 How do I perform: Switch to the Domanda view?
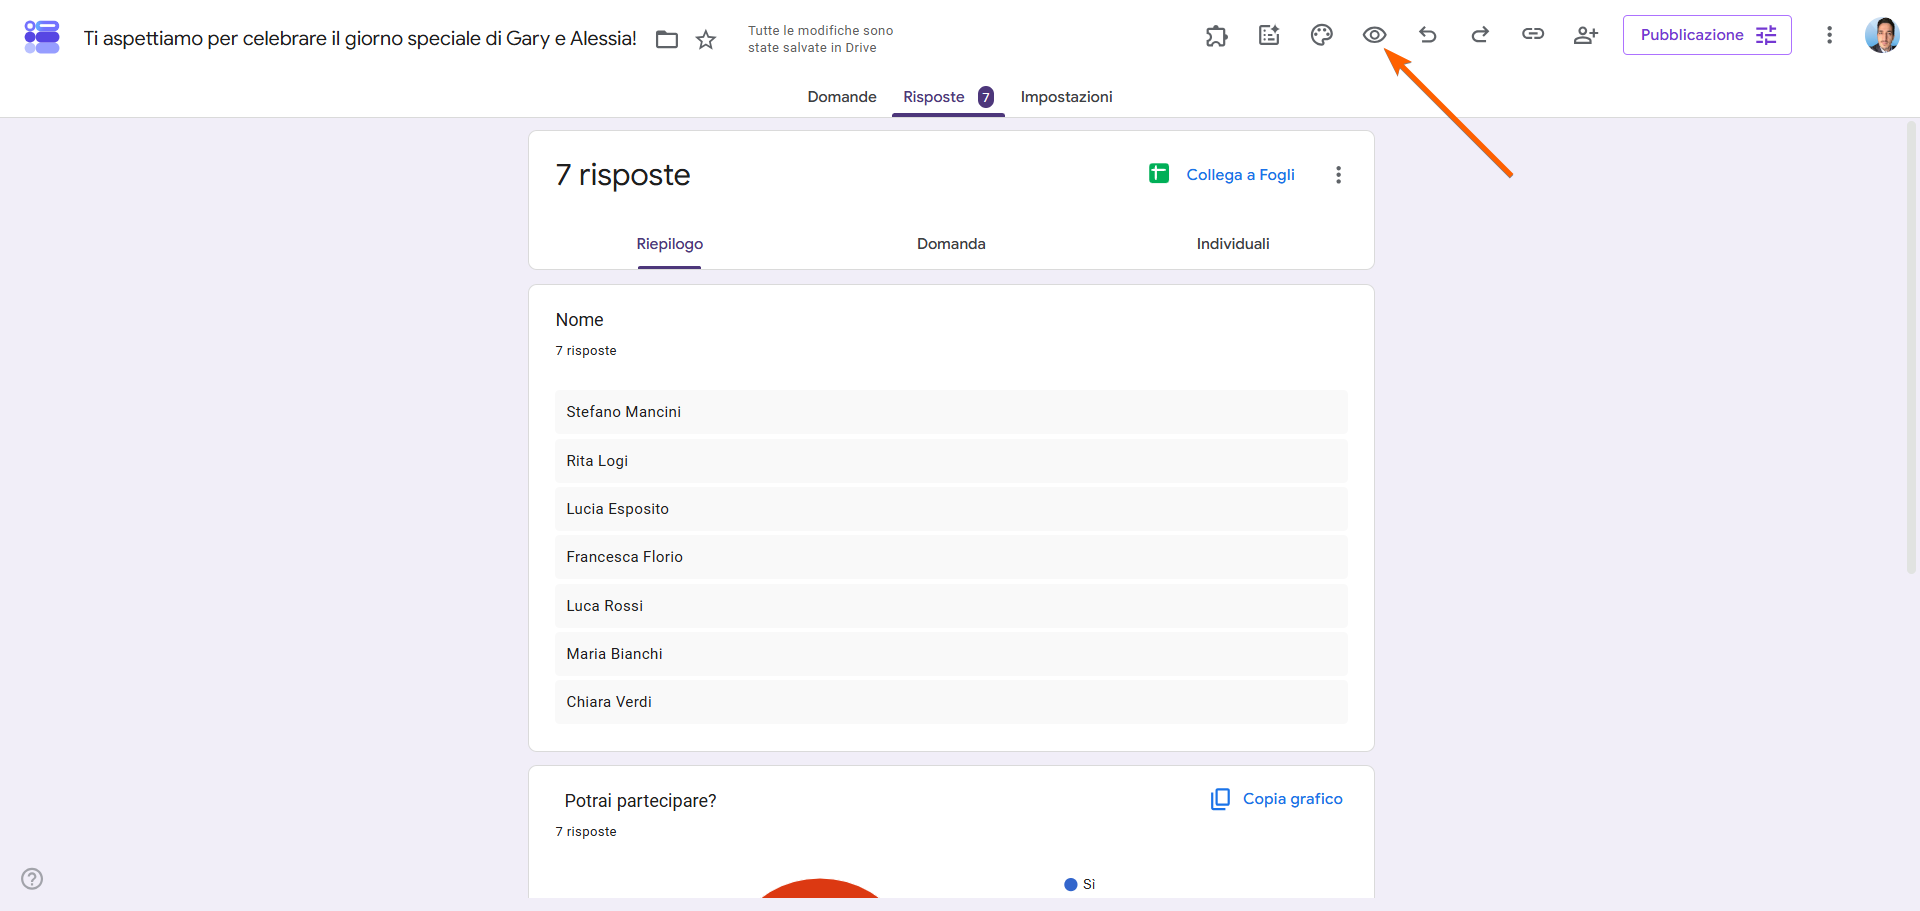pyautogui.click(x=951, y=244)
